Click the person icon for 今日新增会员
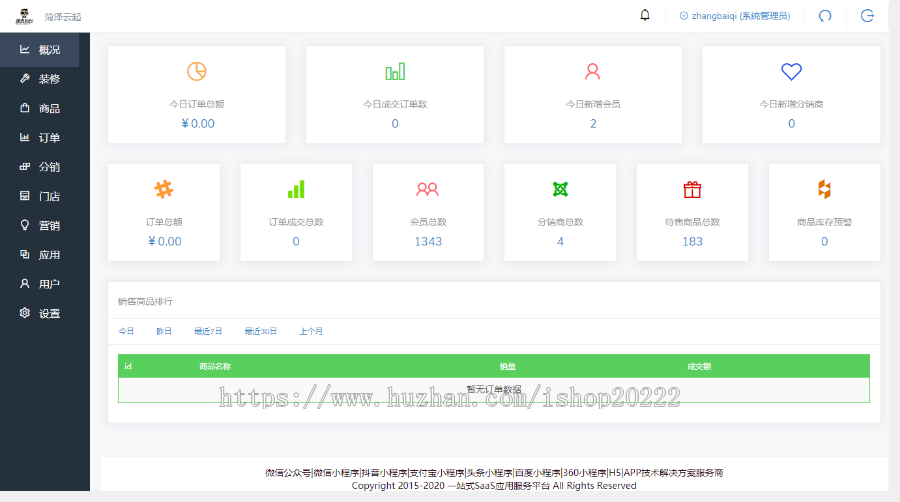 592,72
